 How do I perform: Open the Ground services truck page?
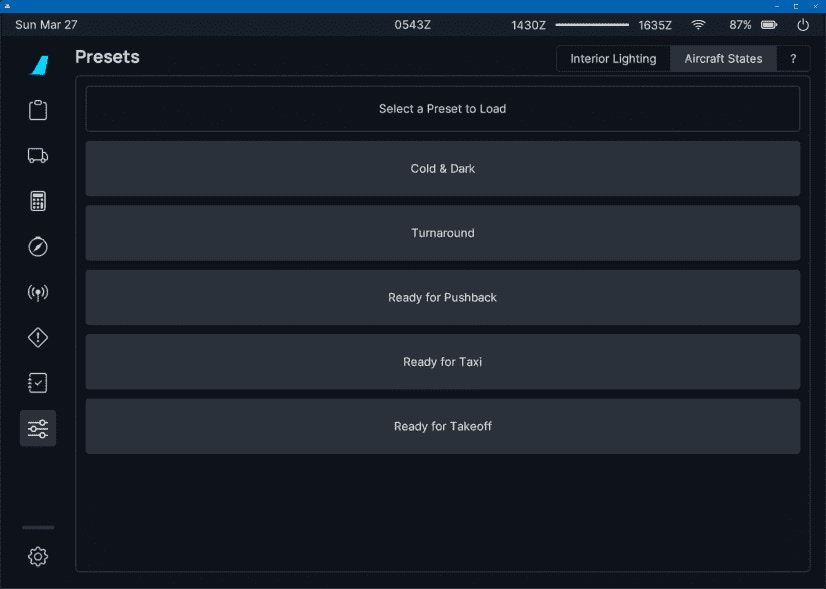point(38,155)
